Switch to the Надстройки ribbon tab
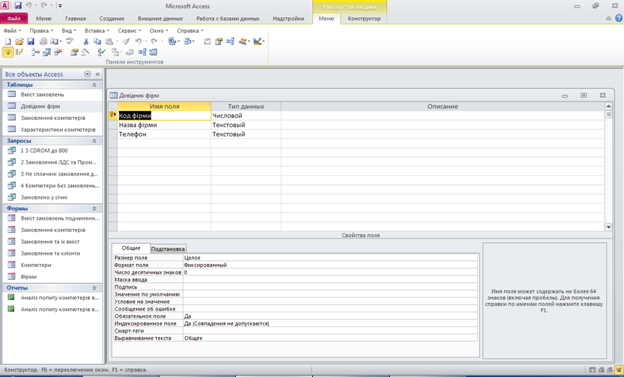The image size is (624, 377). 288,19
